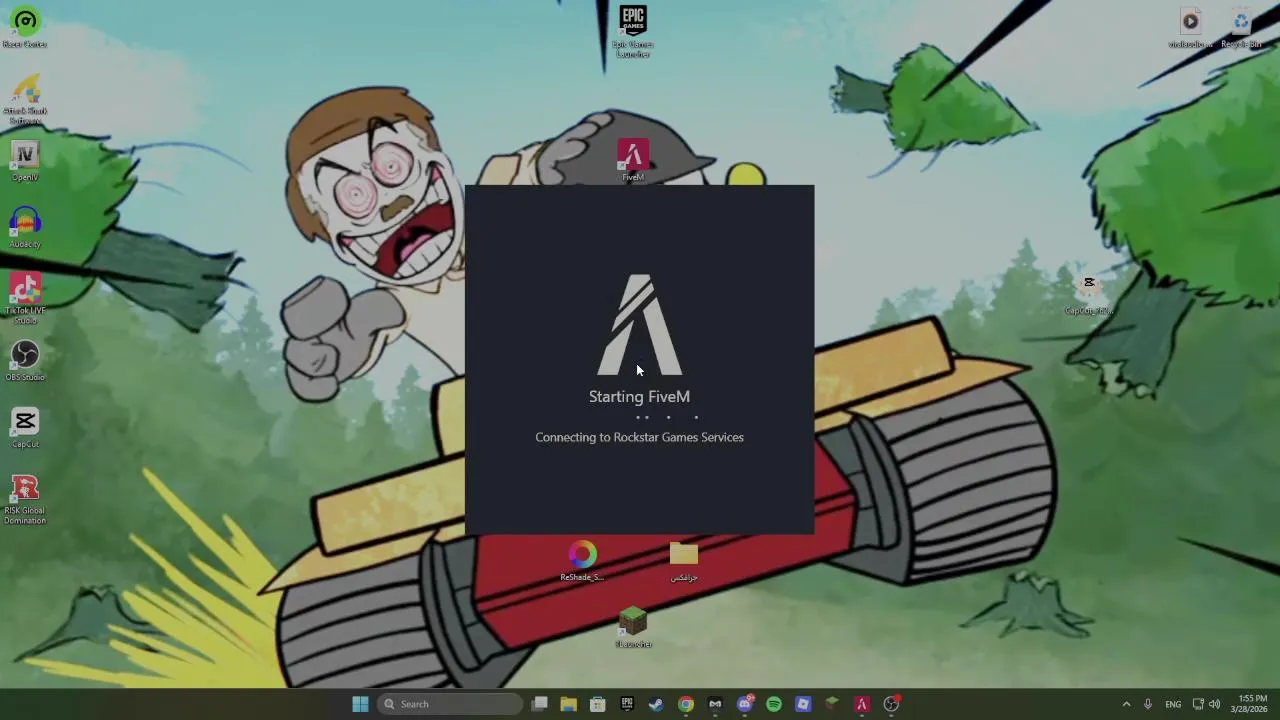Switch to OBS Studio in the taskbar
This screenshot has height=720, width=1280.
[x=891, y=704]
